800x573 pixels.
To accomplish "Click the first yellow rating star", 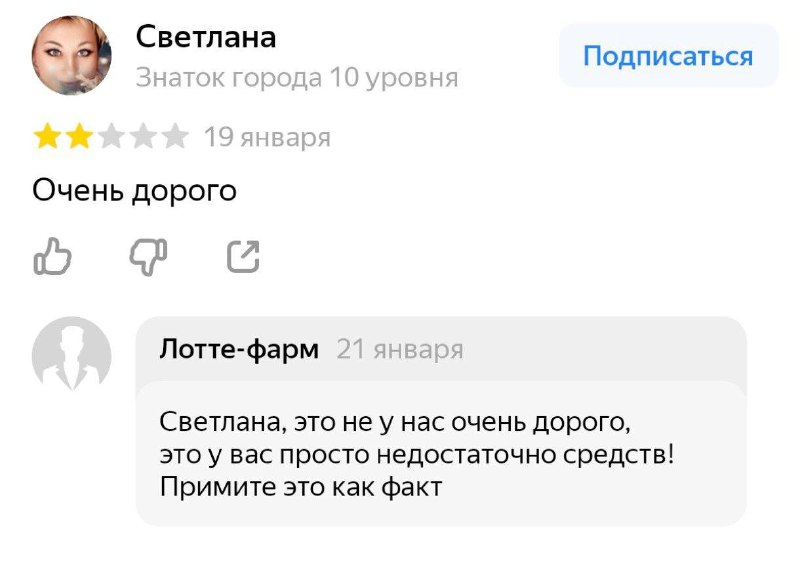I will coord(47,137).
